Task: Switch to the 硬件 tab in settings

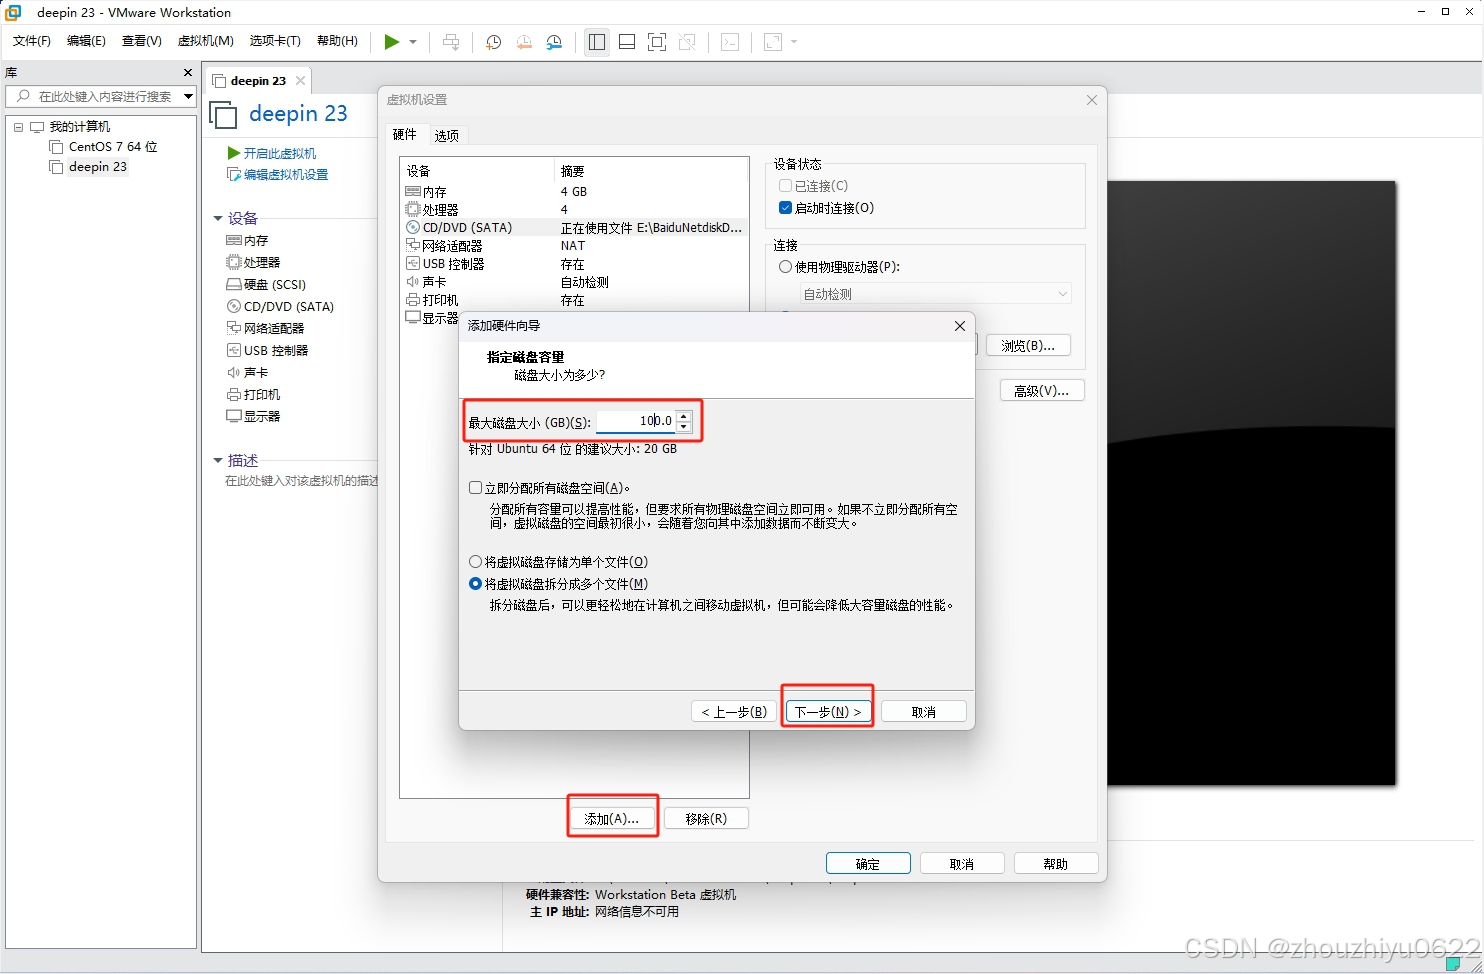Action: click(x=405, y=135)
